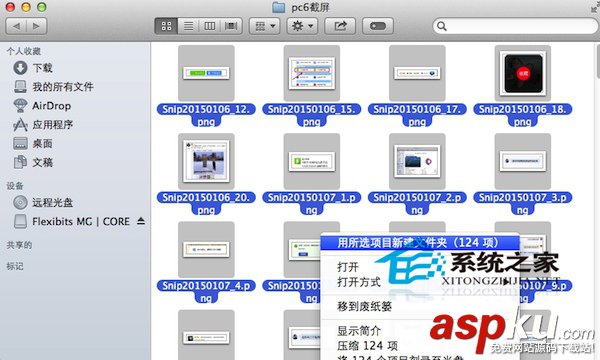Image resolution: width=600 pixels, height=360 pixels.
Task: Switch to icon view mode
Action: (166, 26)
